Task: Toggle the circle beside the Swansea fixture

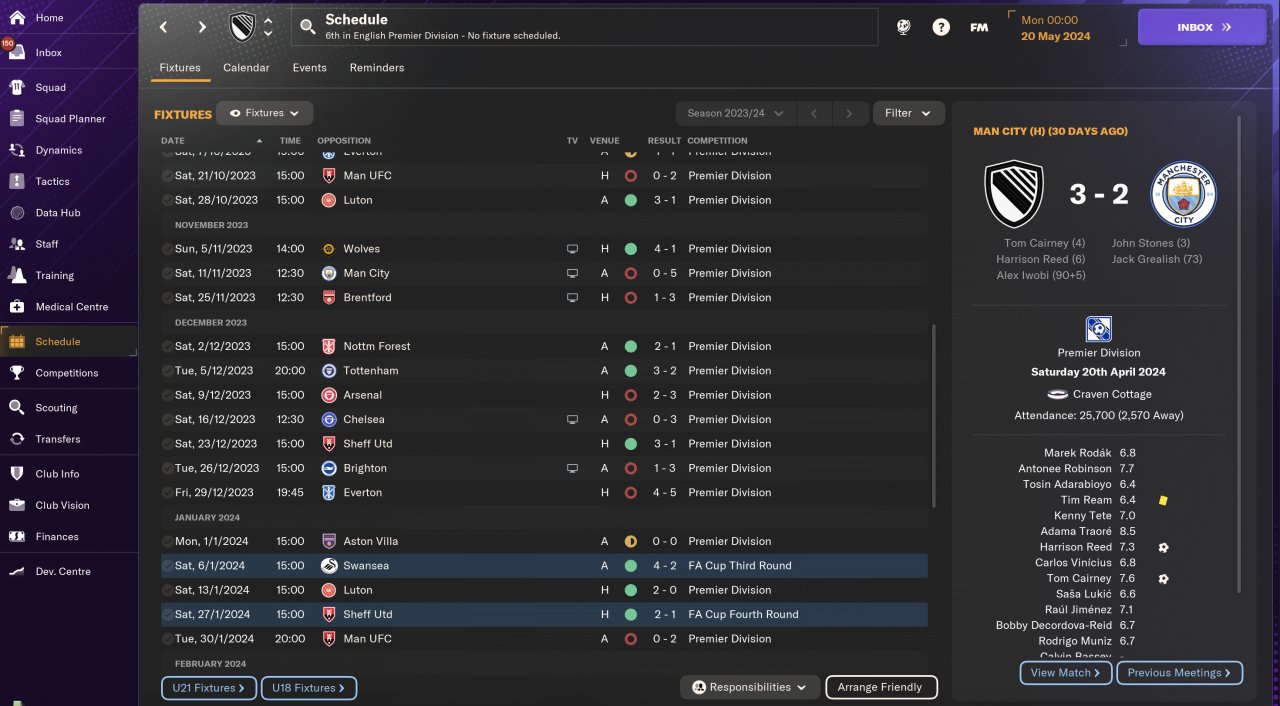Action: pyautogui.click(x=167, y=566)
